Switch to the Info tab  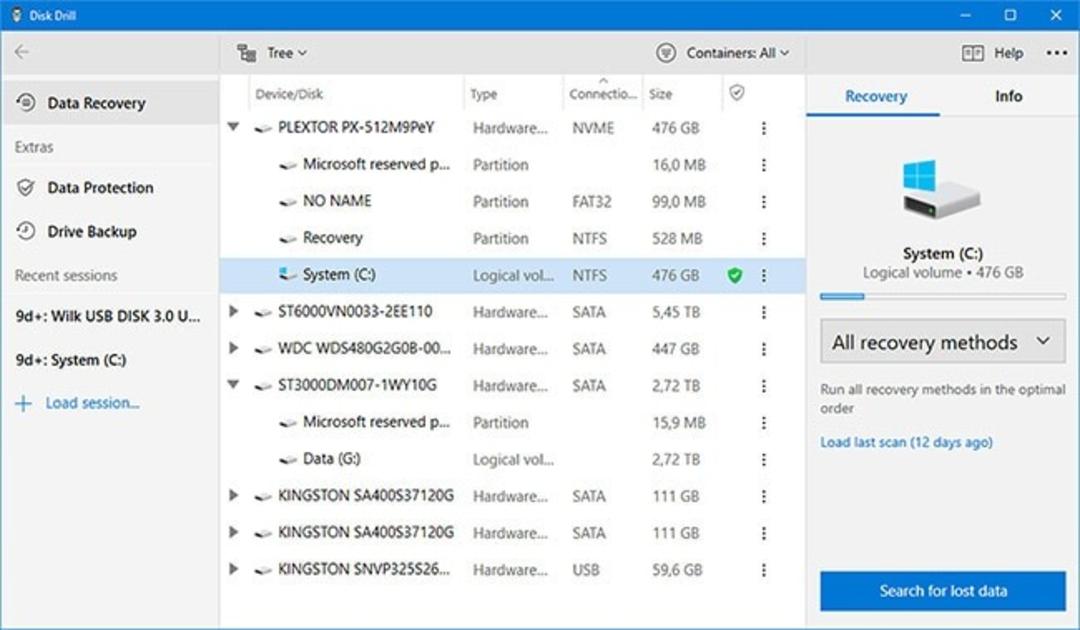click(x=1008, y=96)
